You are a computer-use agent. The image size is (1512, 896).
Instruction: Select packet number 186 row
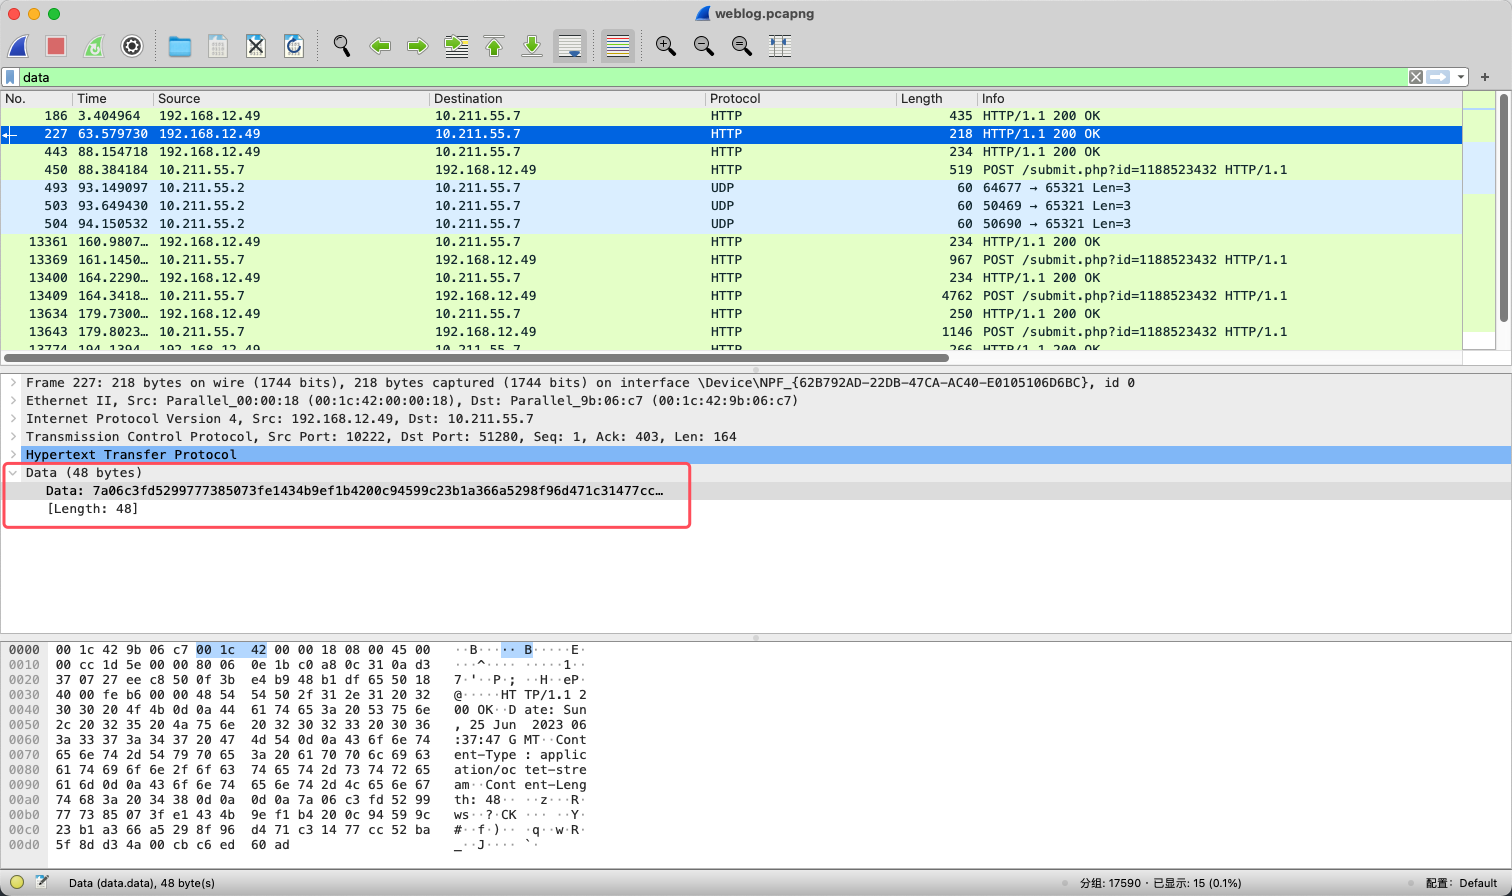pos(731,116)
